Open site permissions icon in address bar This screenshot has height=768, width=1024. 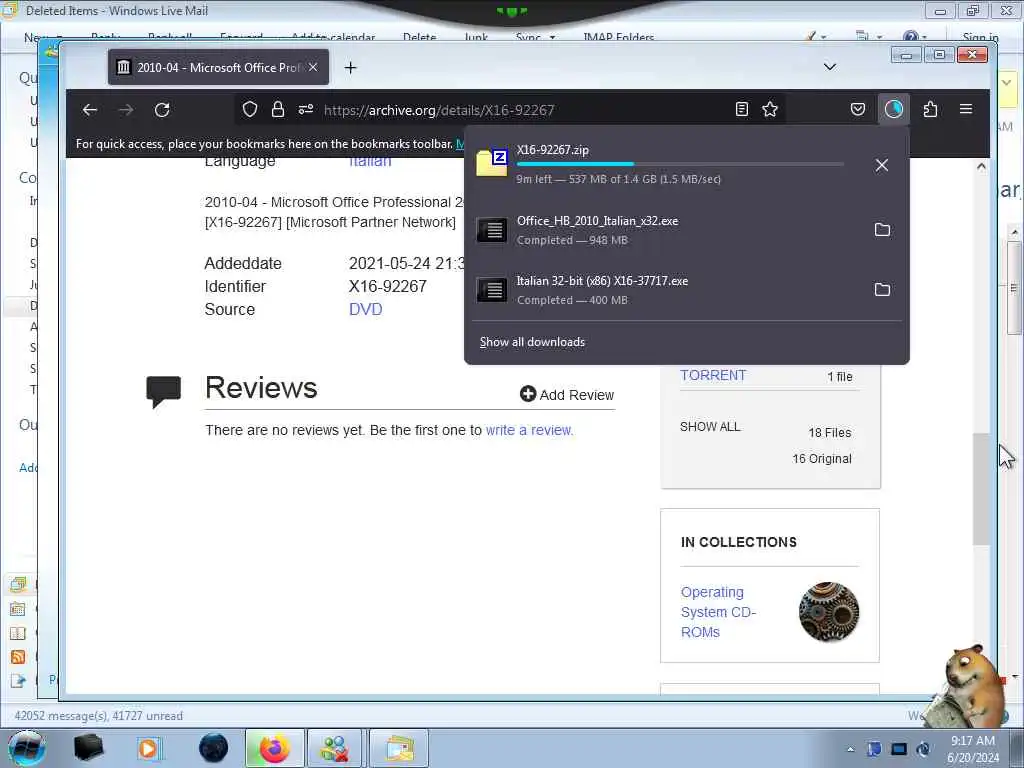[306, 109]
